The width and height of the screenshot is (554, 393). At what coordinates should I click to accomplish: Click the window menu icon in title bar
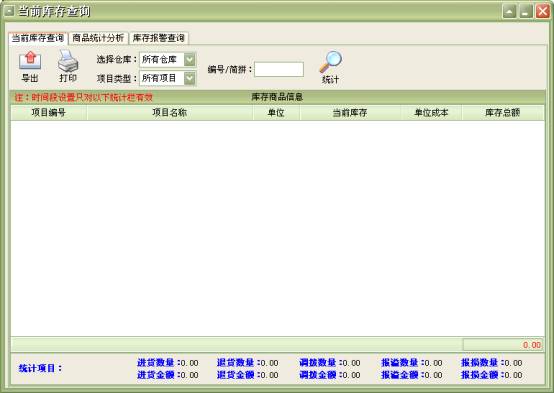tap(9, 11)
